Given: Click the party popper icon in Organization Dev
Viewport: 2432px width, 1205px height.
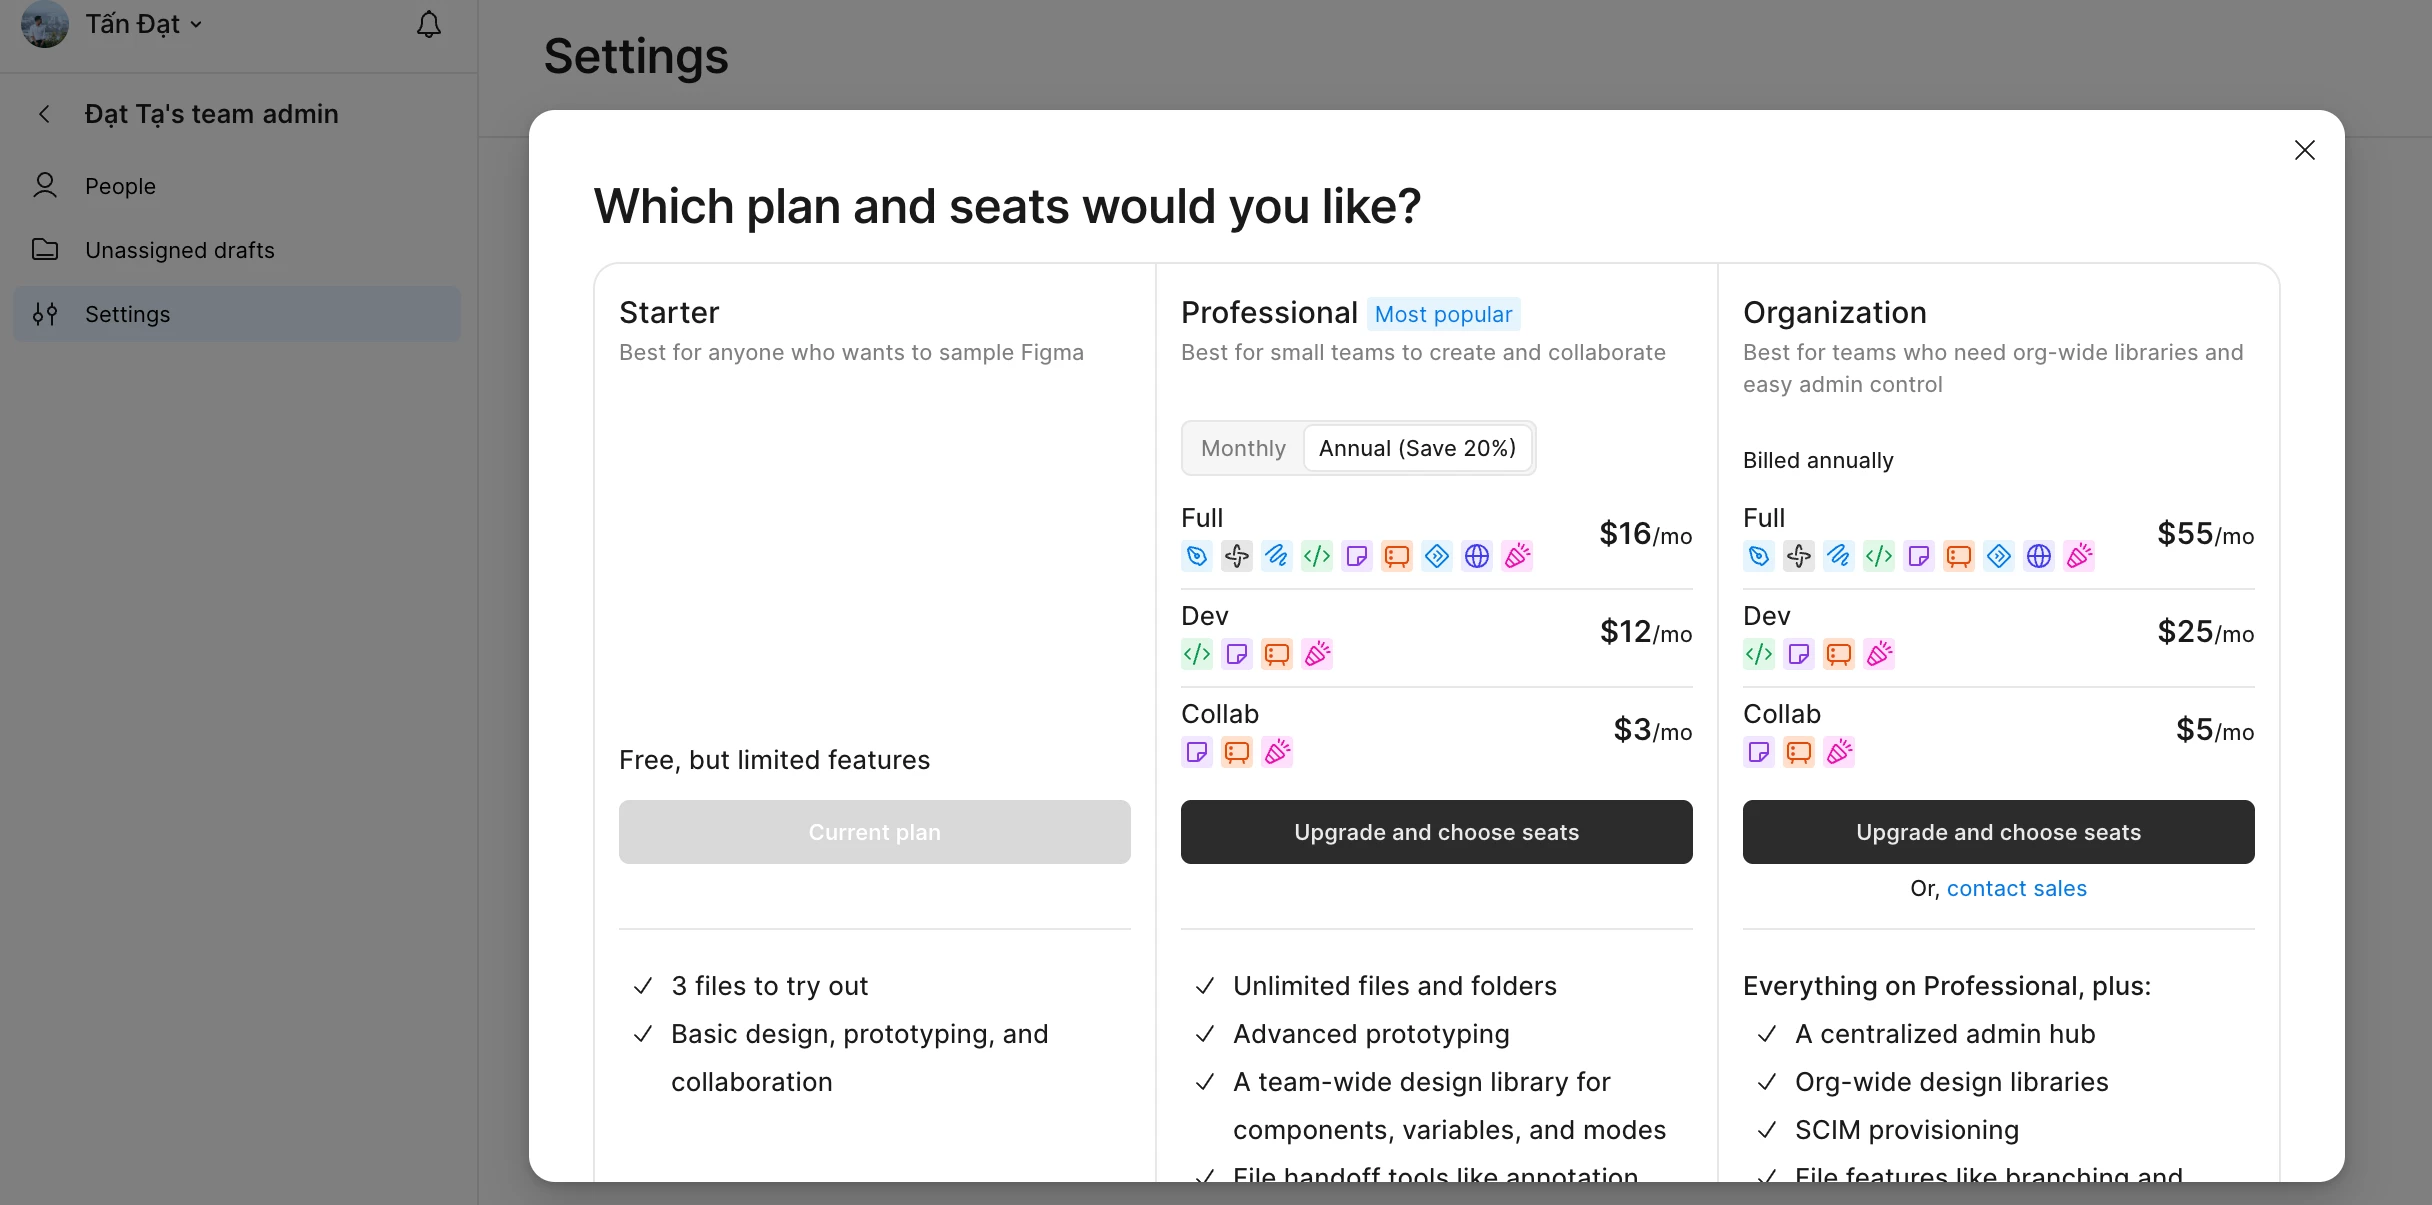Looking at the screenshot, I should click(1879, 654).
